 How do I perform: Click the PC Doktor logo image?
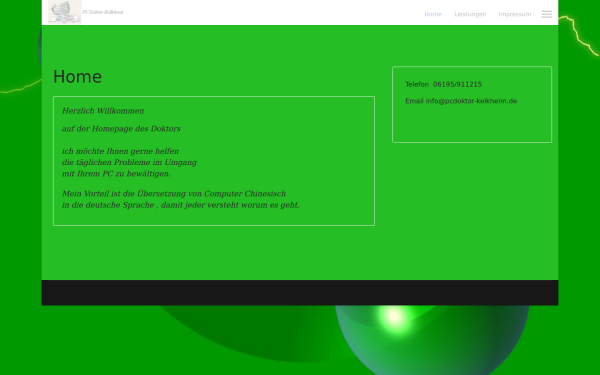click(65, 12)
